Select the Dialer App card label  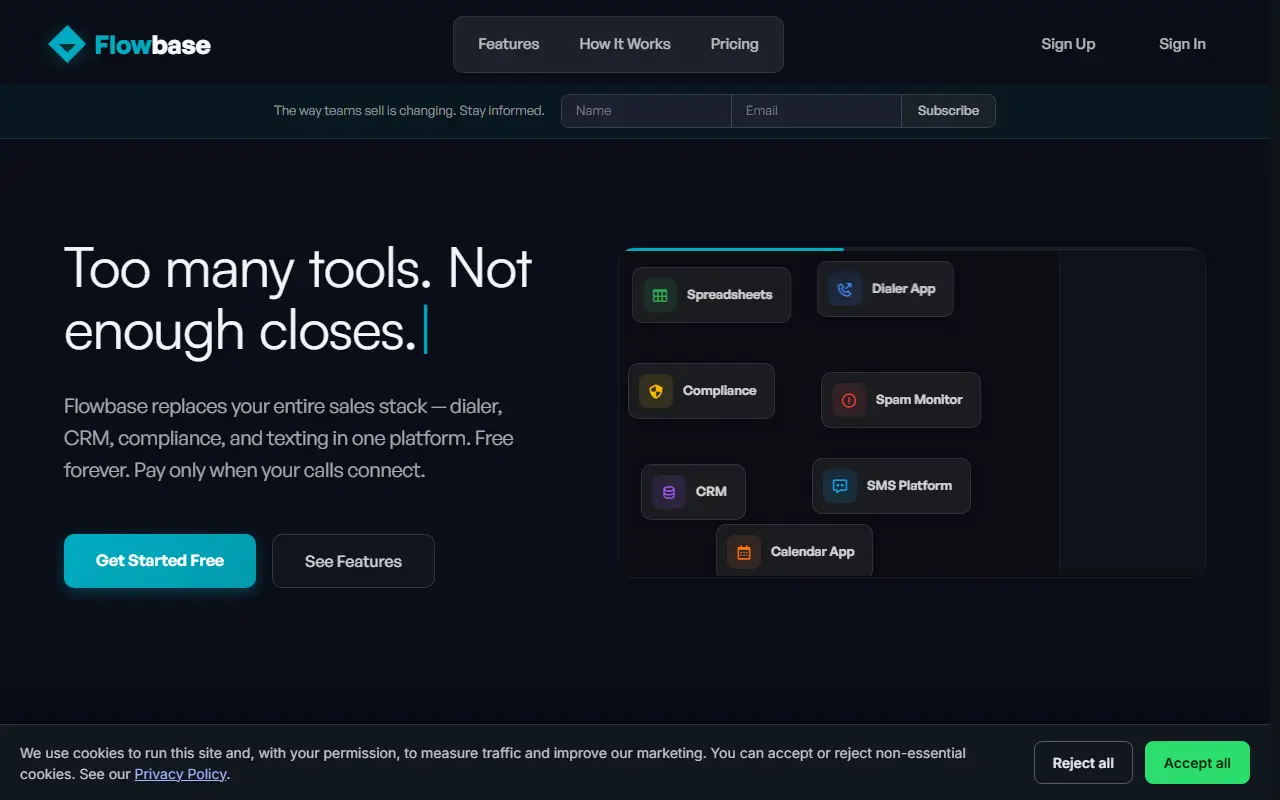tap(903, 289)
